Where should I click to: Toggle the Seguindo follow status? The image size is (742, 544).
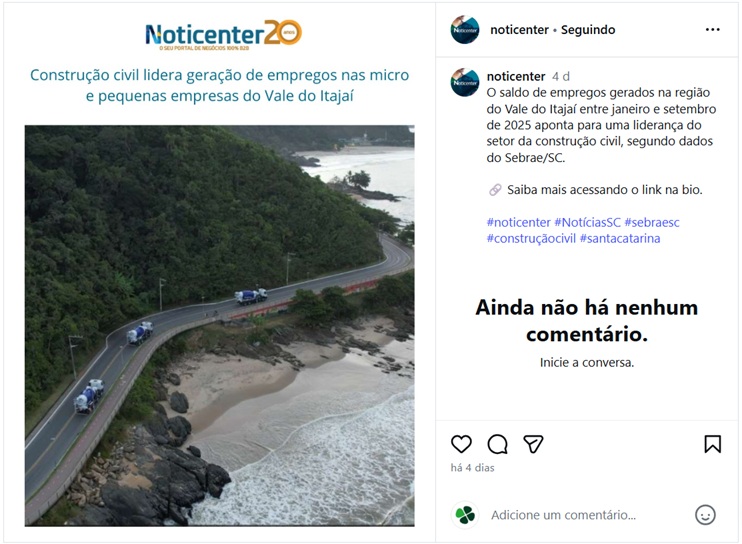point(588,30)
